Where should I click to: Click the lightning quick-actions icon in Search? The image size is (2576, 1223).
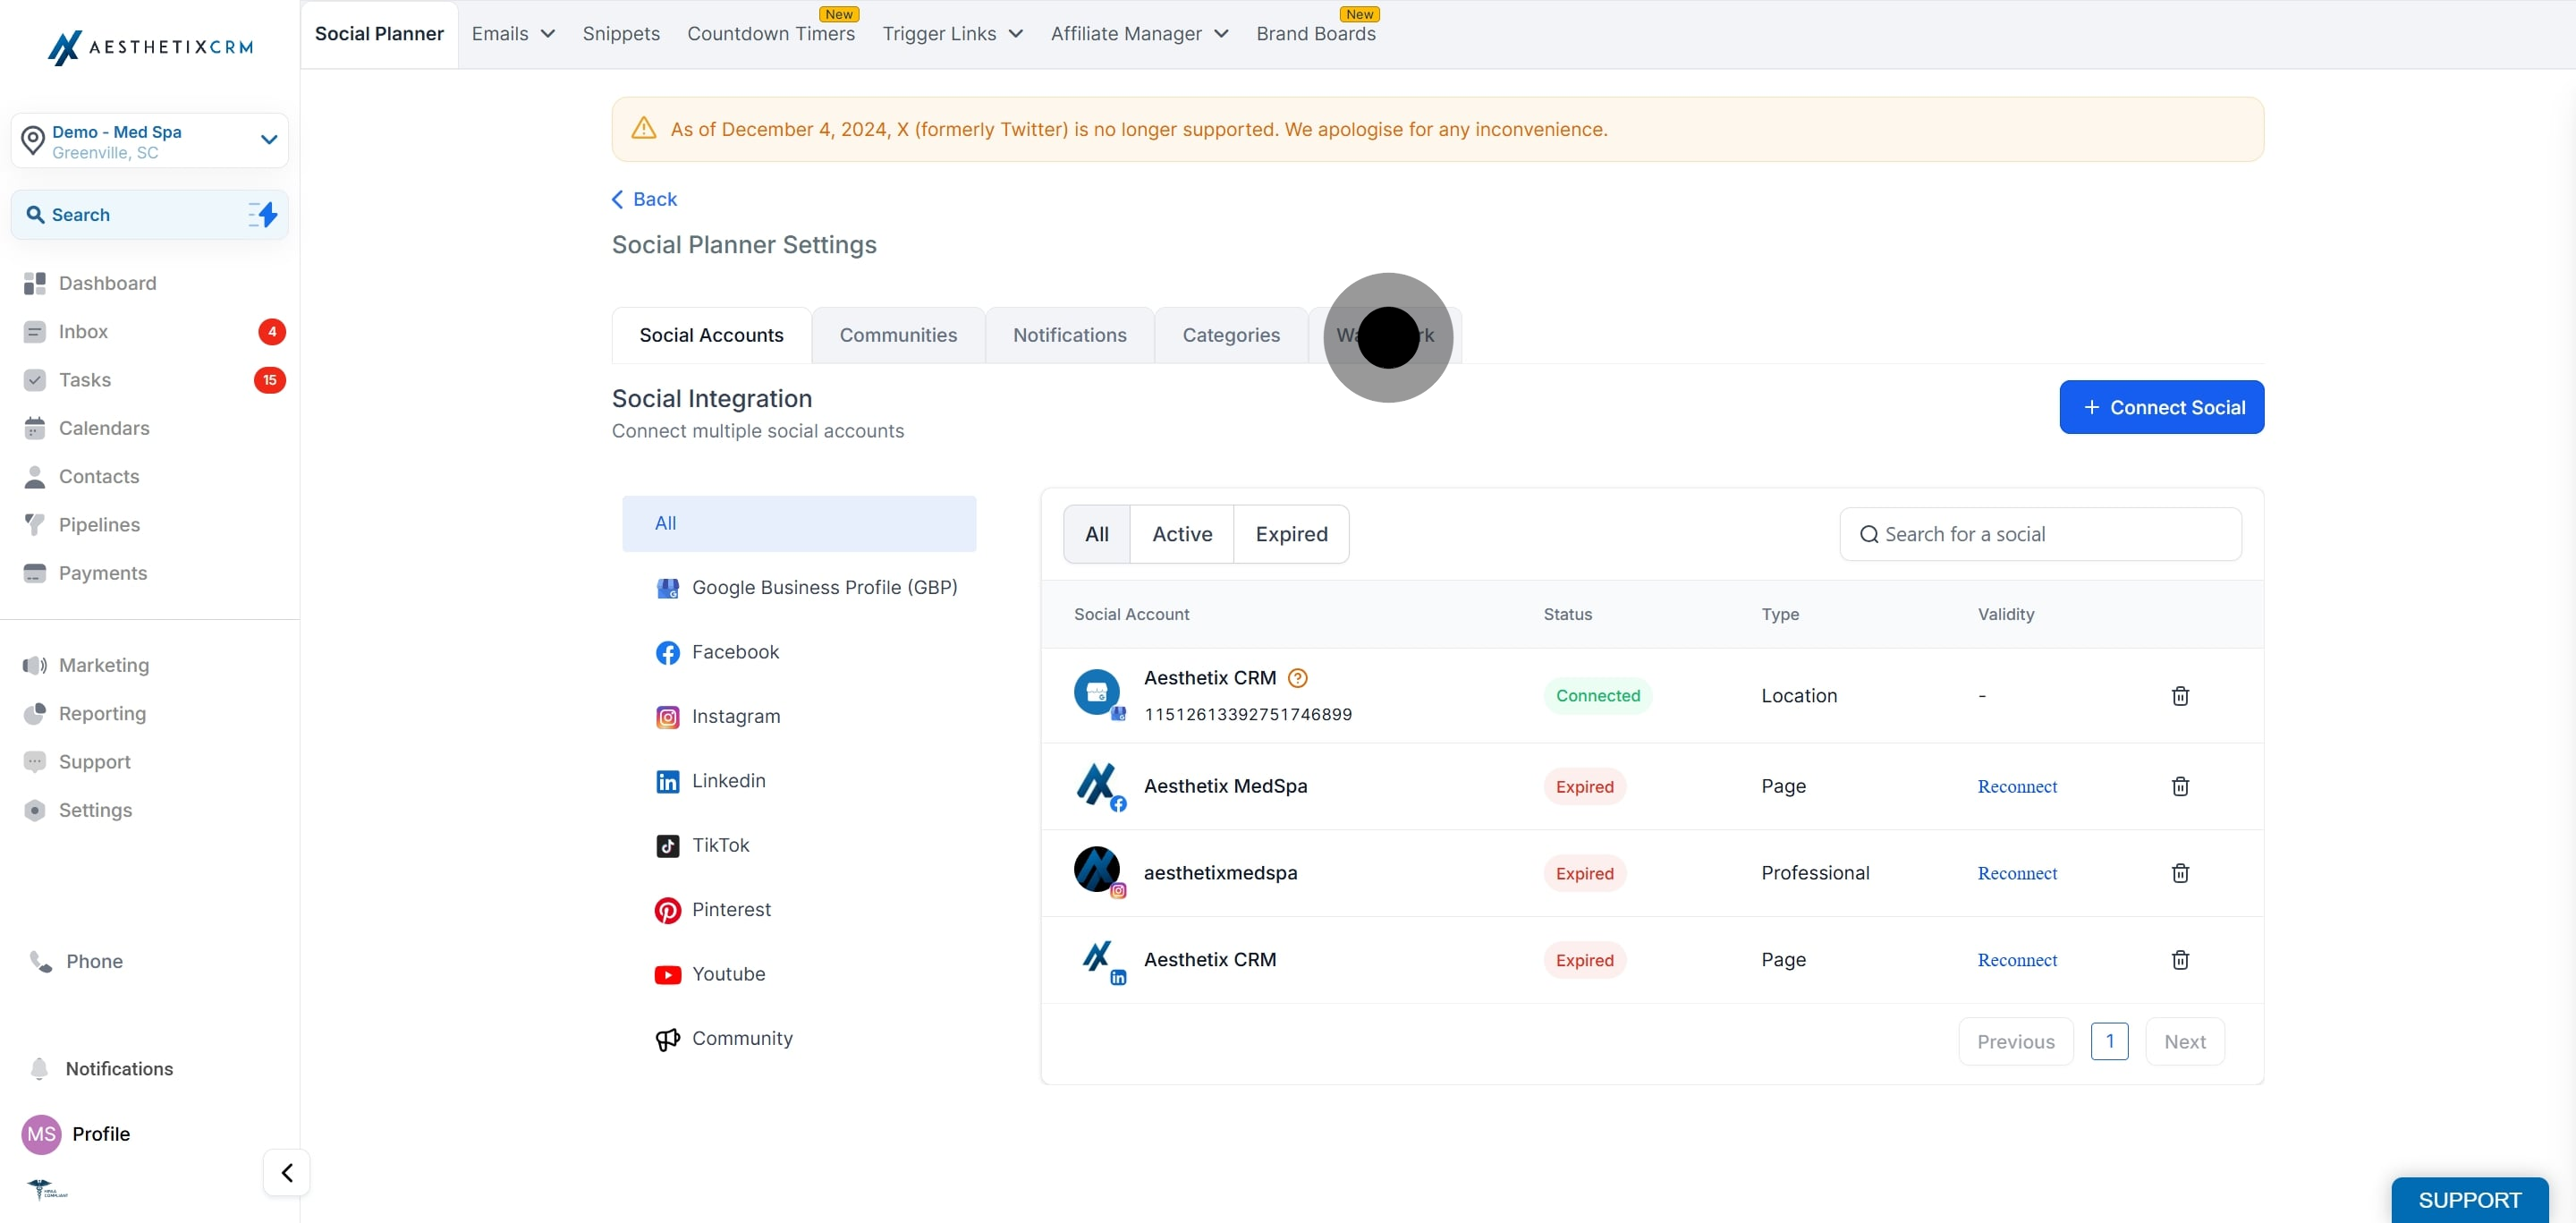point(263,214)
